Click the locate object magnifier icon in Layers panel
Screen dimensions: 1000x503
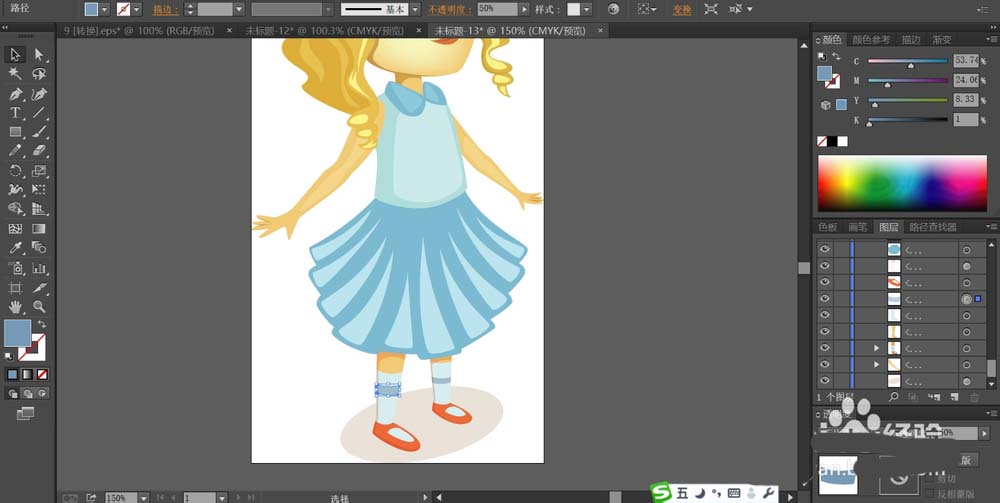(893, 397)
